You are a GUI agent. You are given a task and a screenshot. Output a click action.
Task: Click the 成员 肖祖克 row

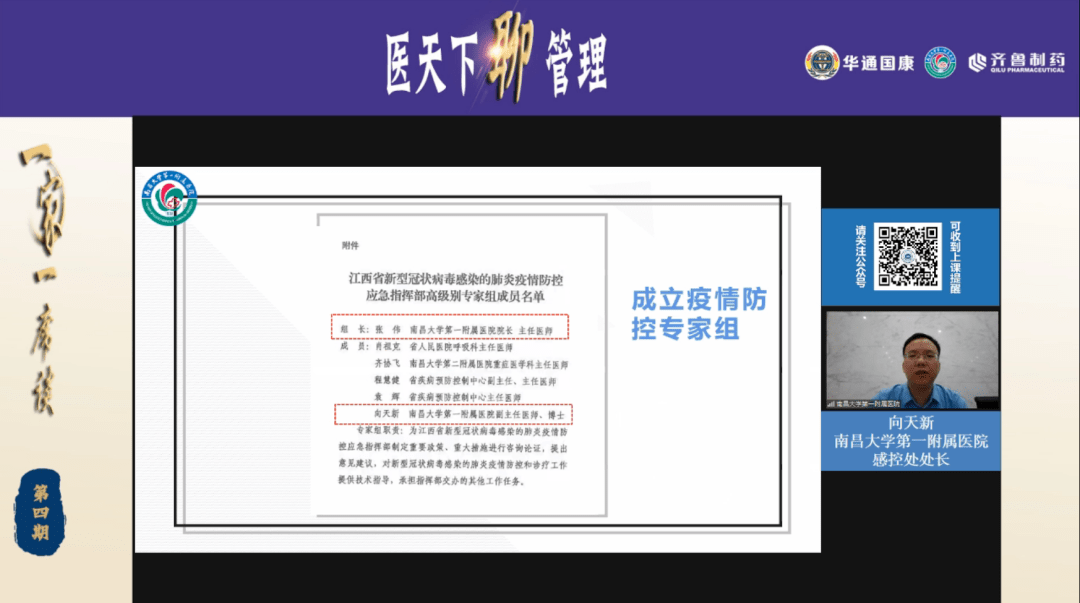click(426, 347)
